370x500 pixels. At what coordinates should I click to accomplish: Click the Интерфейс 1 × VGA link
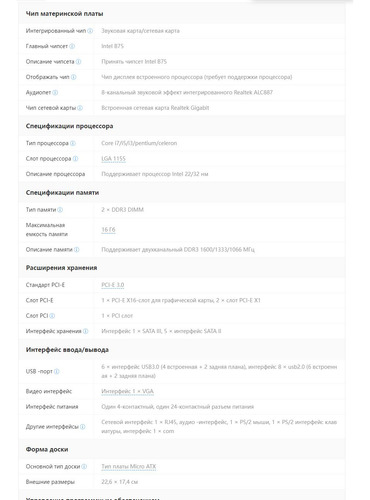tap(128, 391)
